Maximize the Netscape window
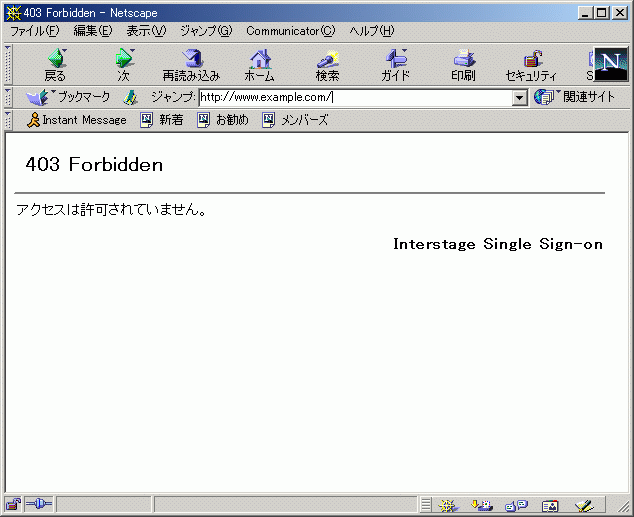 coord(601,13)
